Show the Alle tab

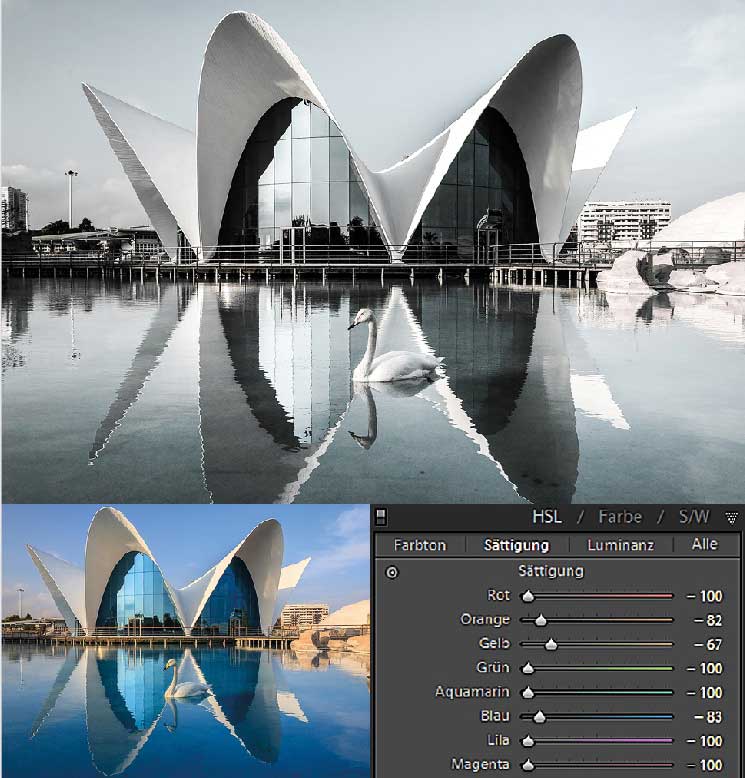[705, 544]
